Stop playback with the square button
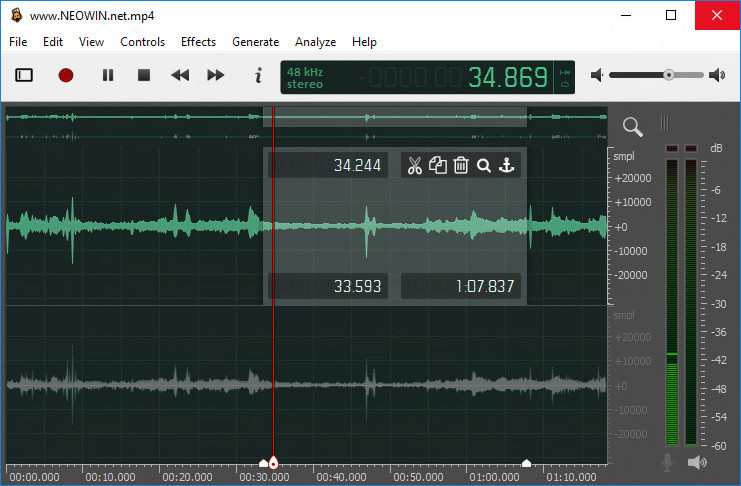The image size is (741, 486). (144, 75)
